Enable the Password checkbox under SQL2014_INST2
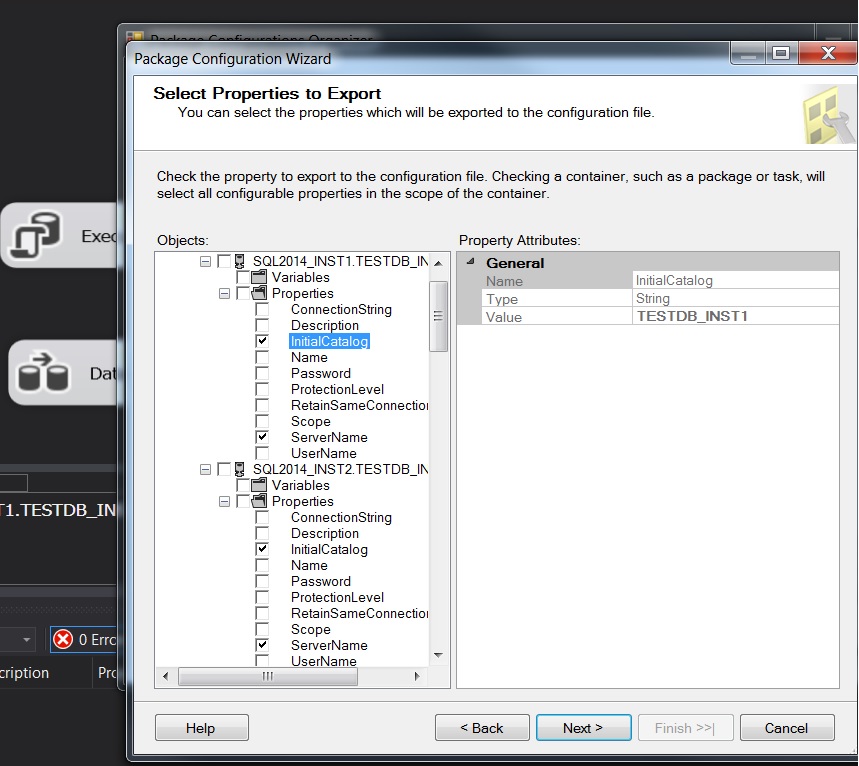Image resolution: width=859 pixels, height=766 pixels. (x=262, y=582)
